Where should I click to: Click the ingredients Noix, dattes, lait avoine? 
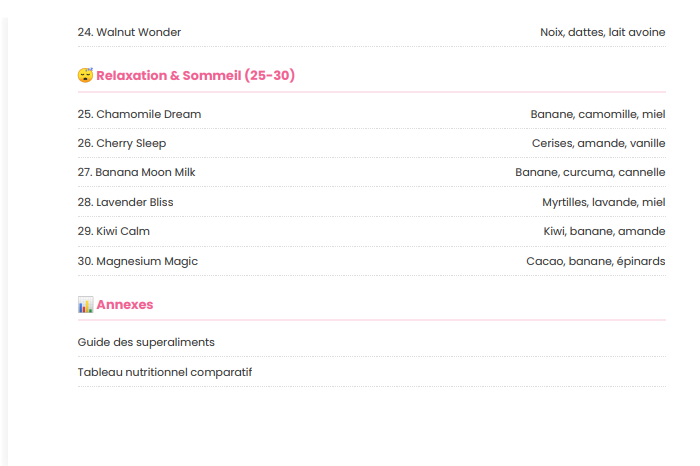pyautogui.click(x=602, y=32)
